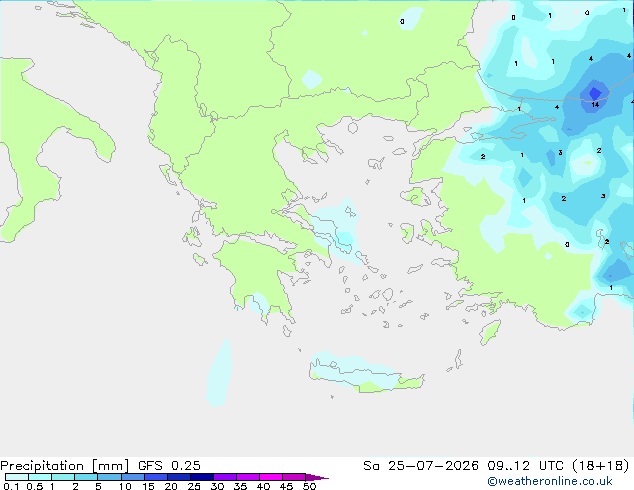Screen dimensions: 634x490
Task: Click the '15' legend scale label
Action: coord(148,486)
